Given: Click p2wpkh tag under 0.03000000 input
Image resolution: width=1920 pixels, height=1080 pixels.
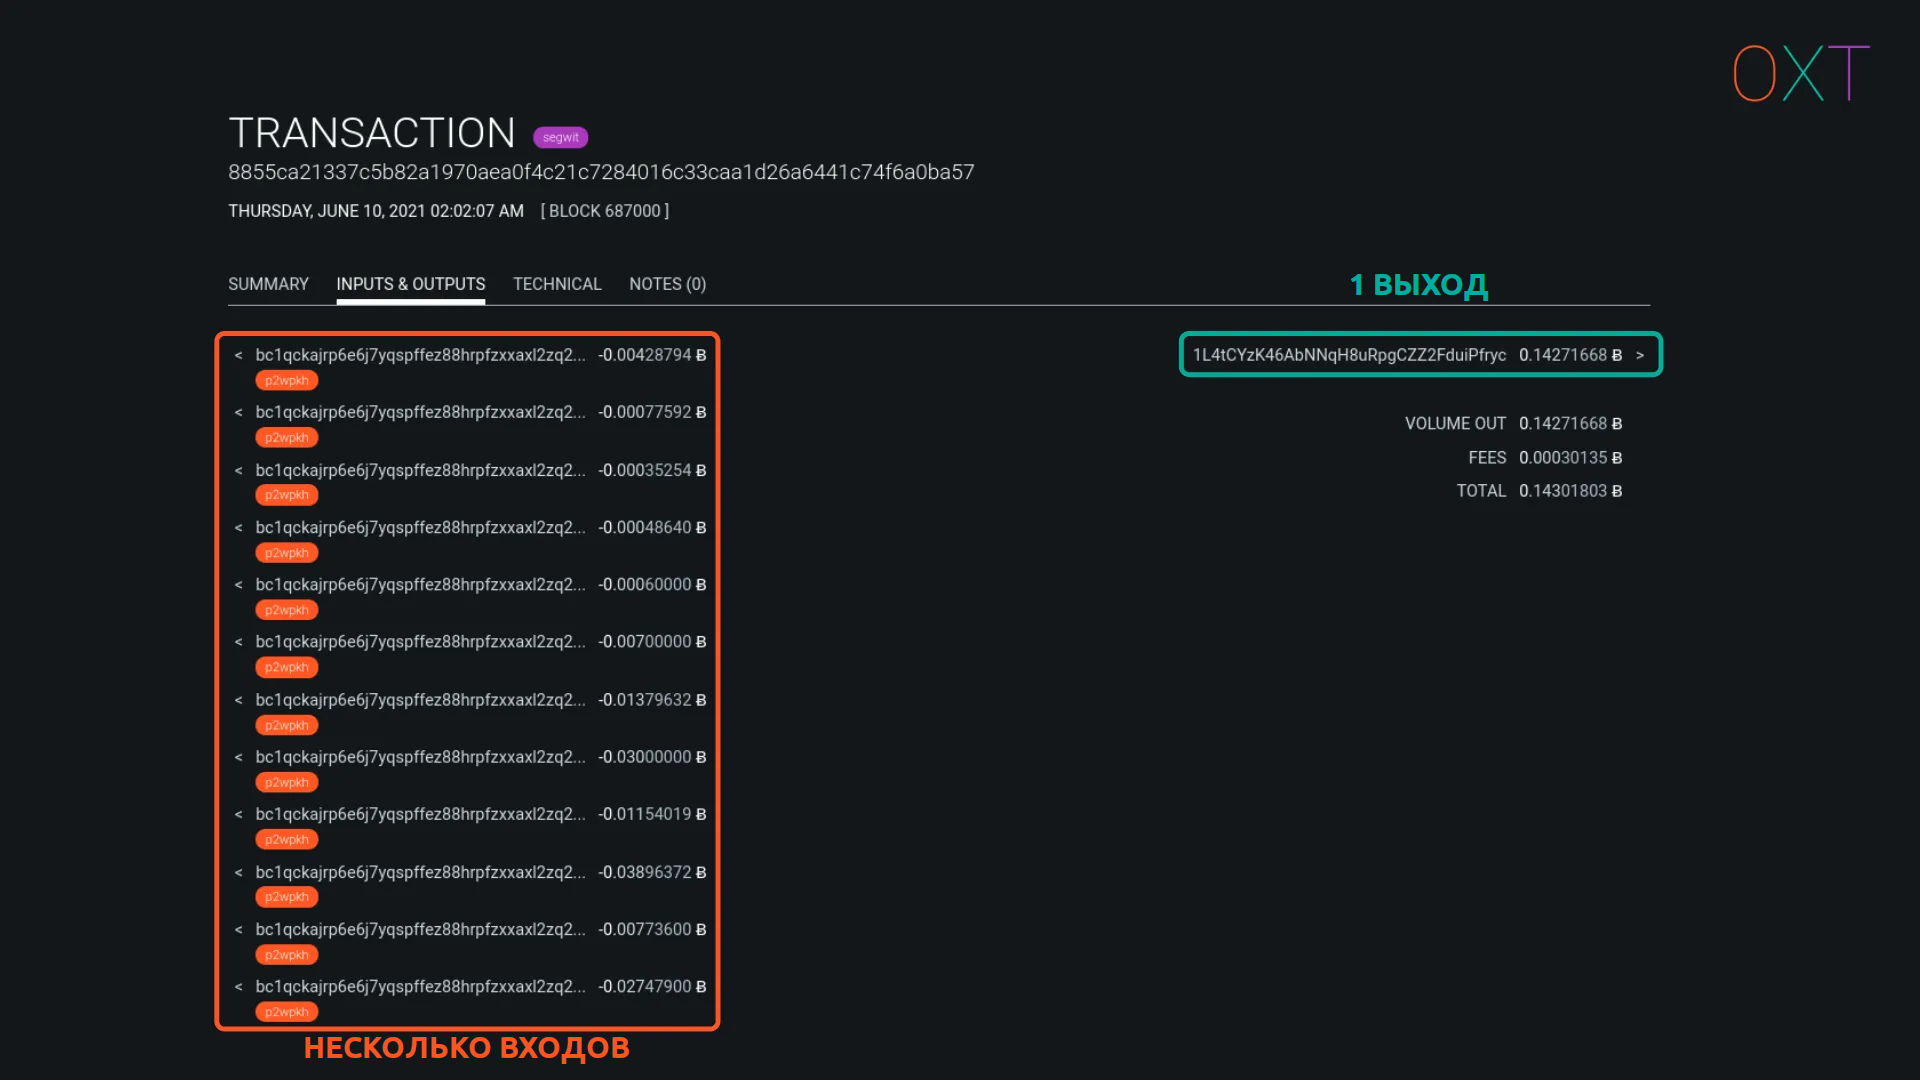Looking at the screenshot, I should click(286, 782).
